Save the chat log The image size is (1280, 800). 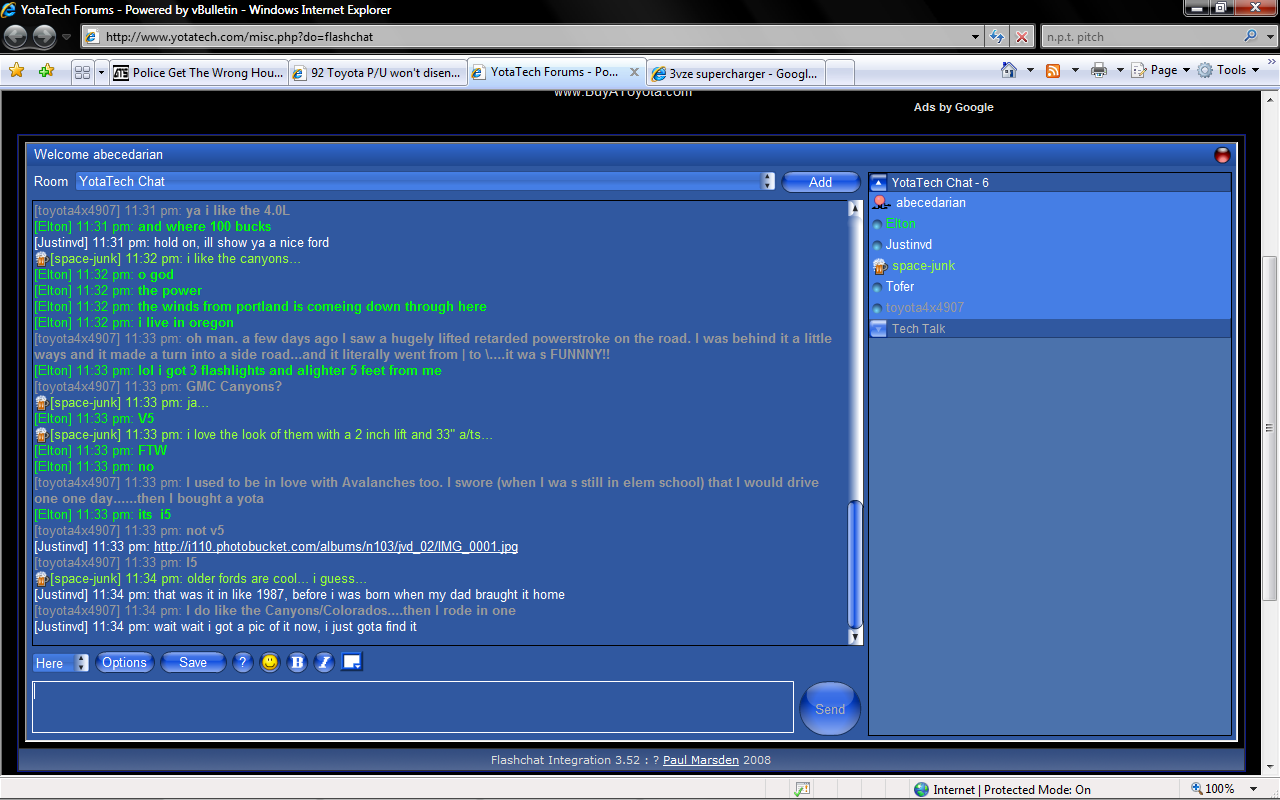point(193,663)
